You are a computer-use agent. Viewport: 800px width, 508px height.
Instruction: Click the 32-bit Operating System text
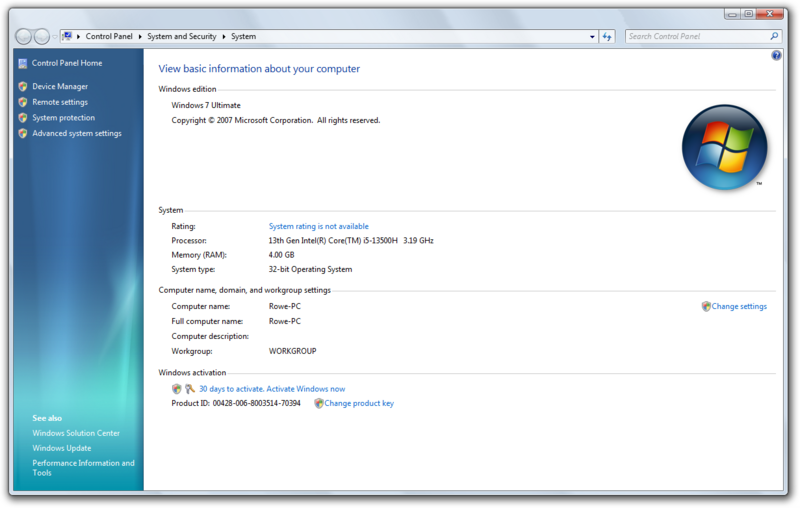(x=310, y=269)
